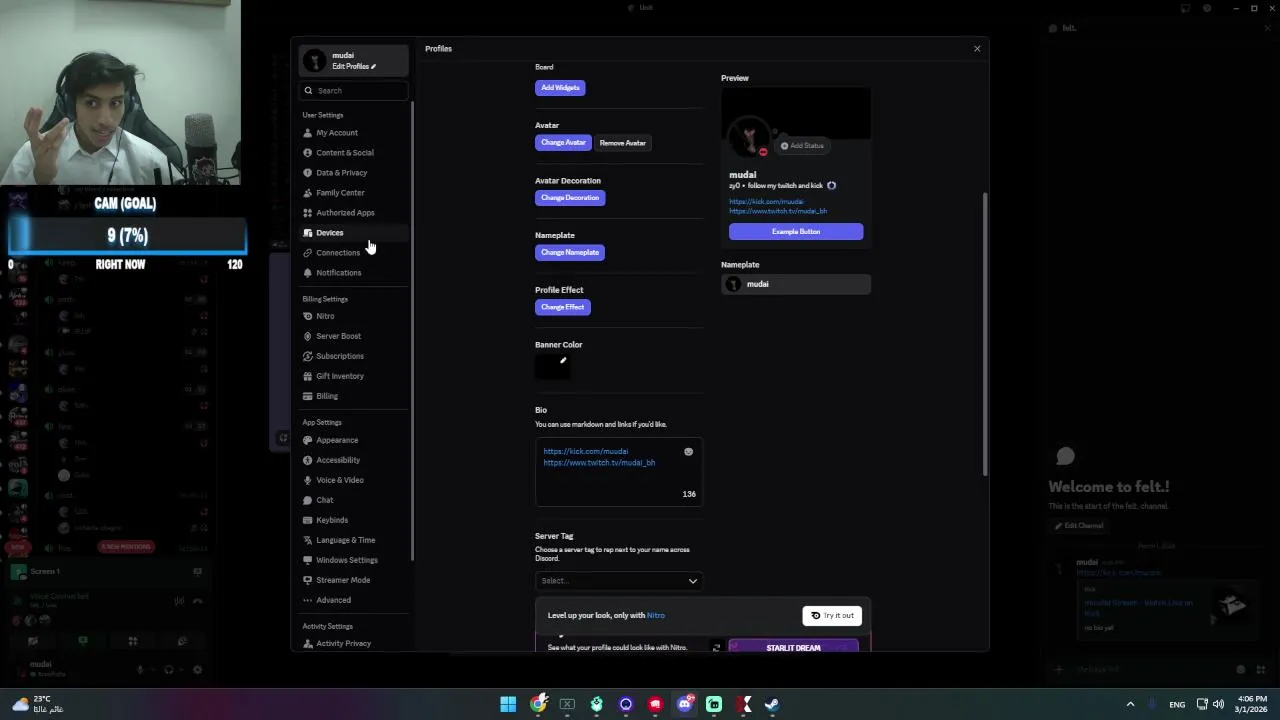The width and height of the screenshot is (1280, 720).
Task: Open Chrome from the taskbar
Action: click(x=538, y=705)
